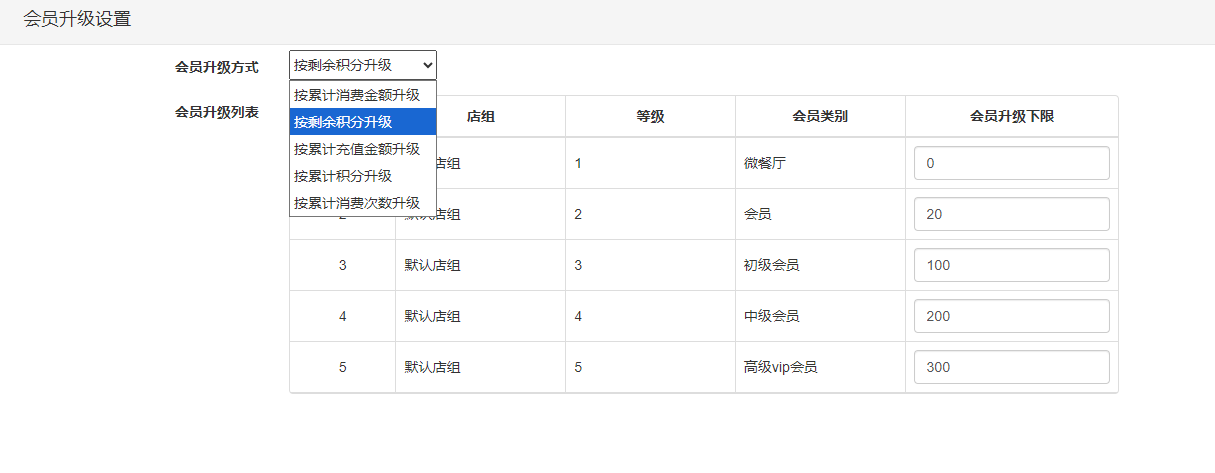Click the 会员升级下限 column header

tap(1011, 116)
